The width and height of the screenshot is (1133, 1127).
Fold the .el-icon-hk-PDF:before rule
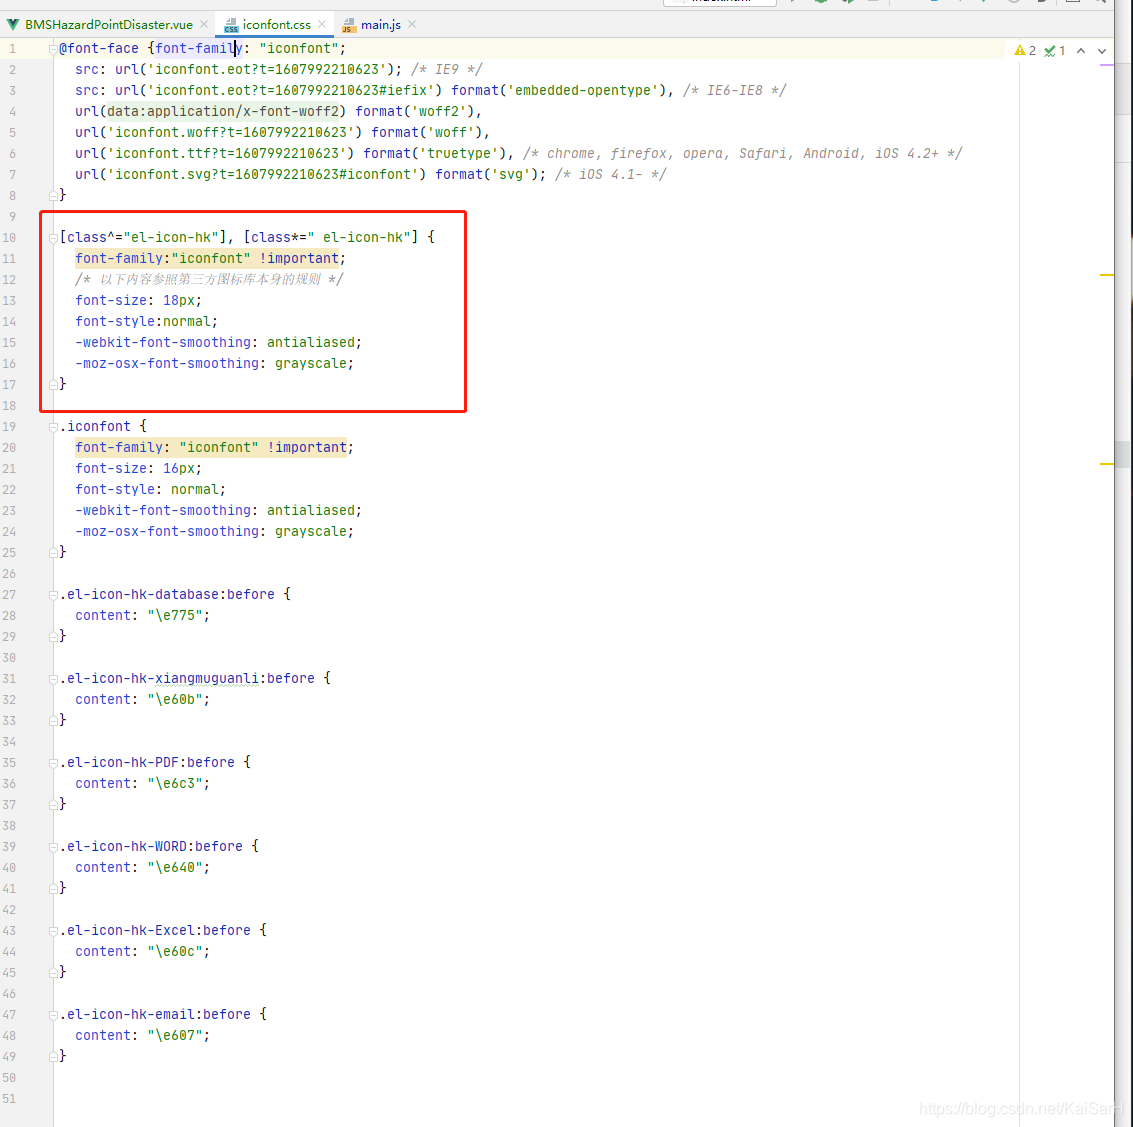(53, 763)
